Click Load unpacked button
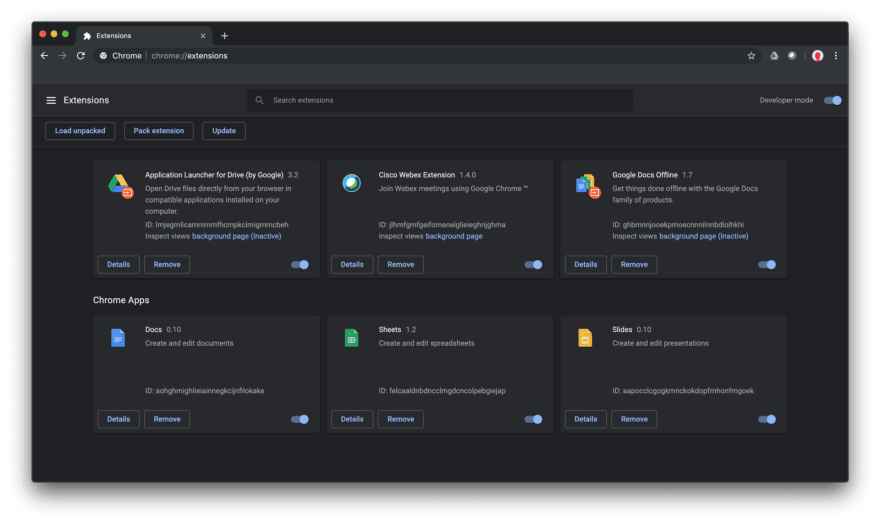This screenshot has width=880, height=524. [x=80, y=131]
